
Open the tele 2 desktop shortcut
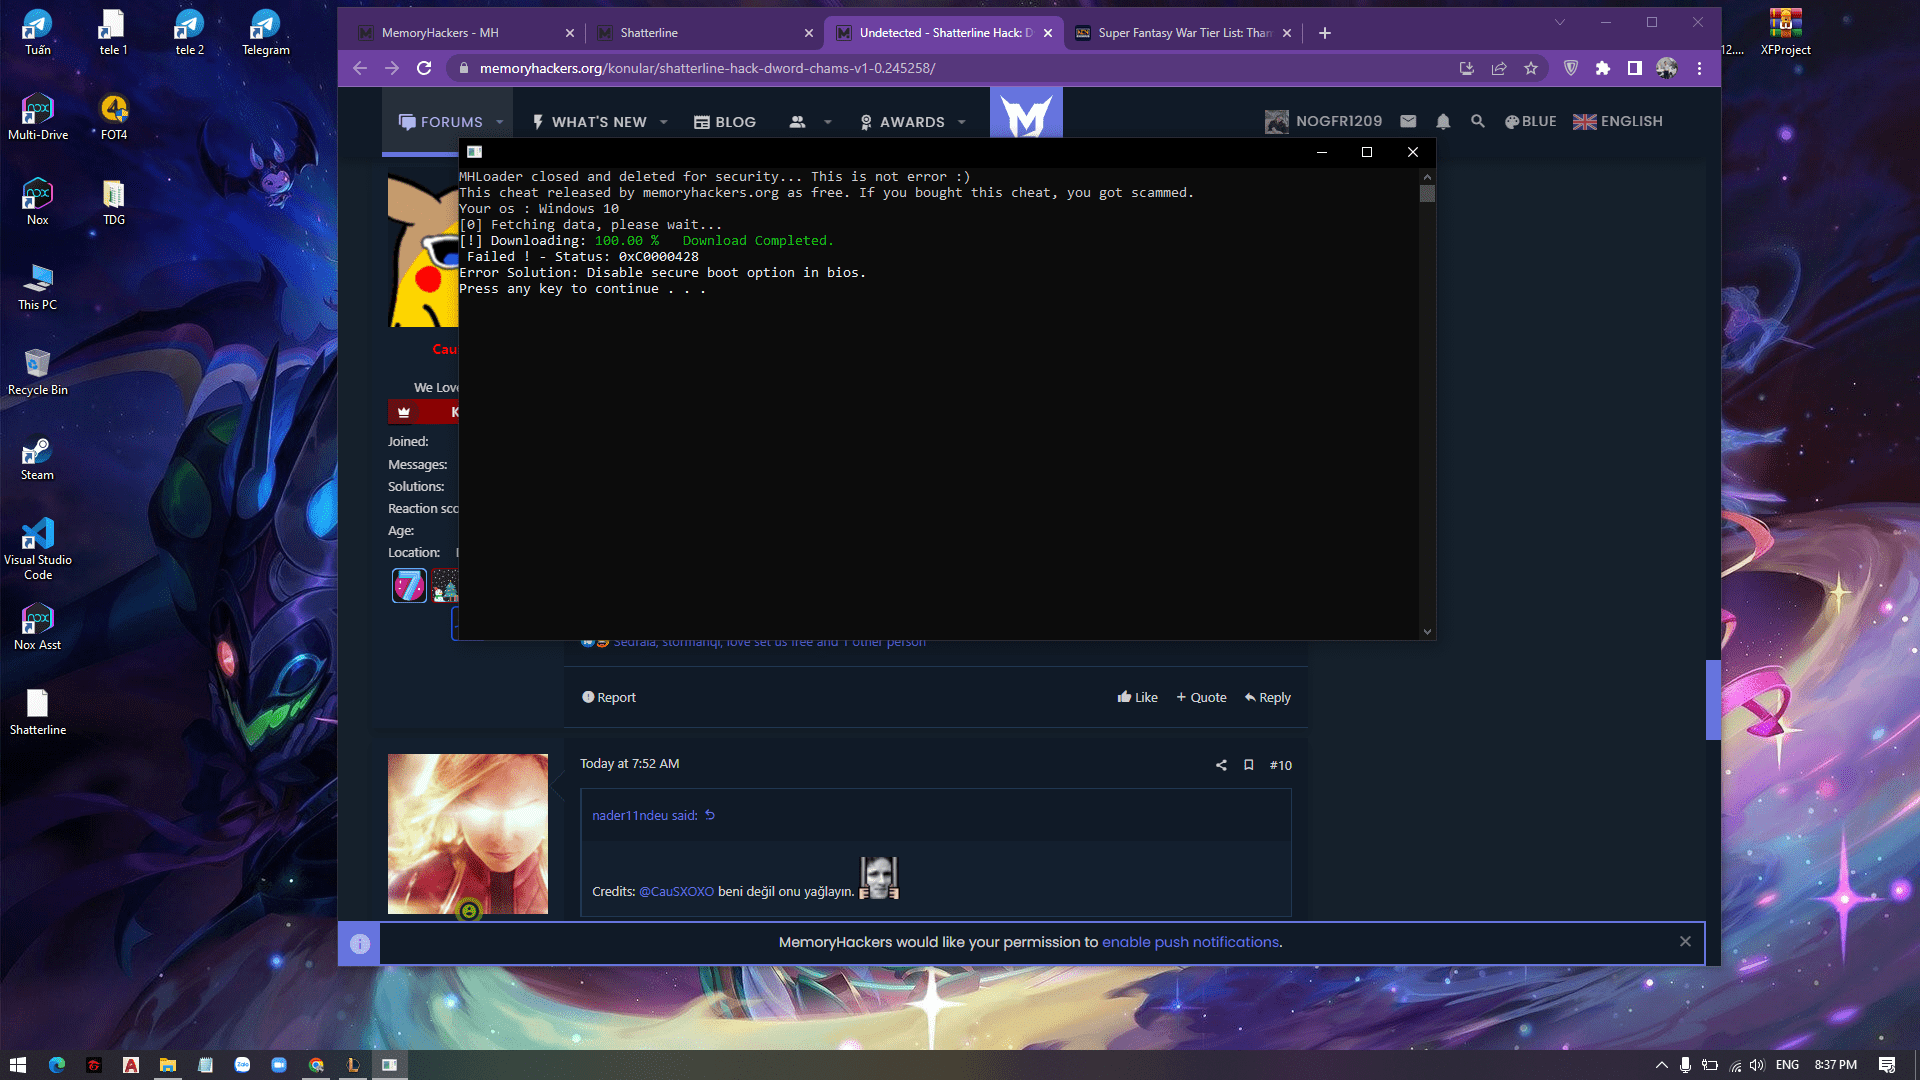pos(189,32)
